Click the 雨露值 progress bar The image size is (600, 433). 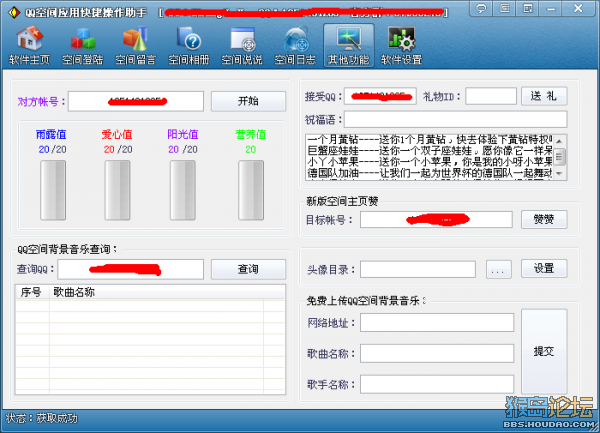53,190
